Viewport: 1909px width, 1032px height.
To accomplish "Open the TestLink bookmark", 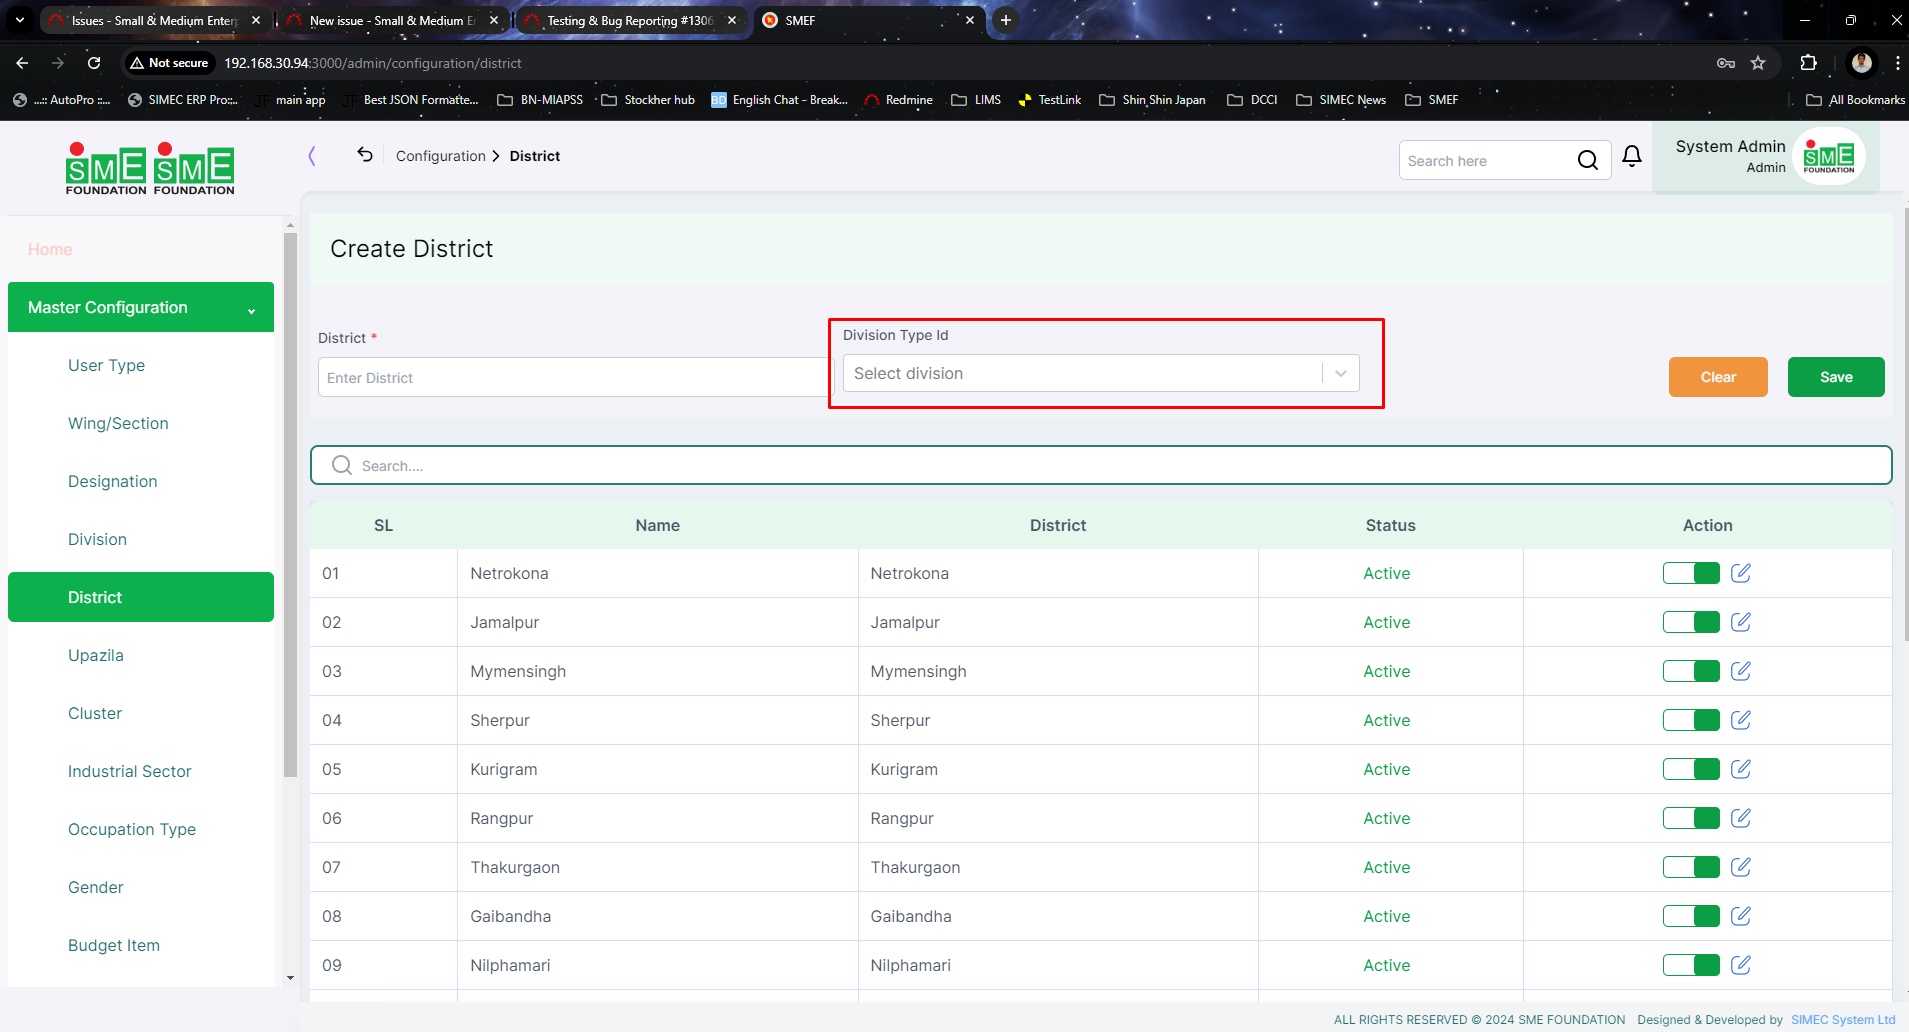I will click(x=1050, y=100).
